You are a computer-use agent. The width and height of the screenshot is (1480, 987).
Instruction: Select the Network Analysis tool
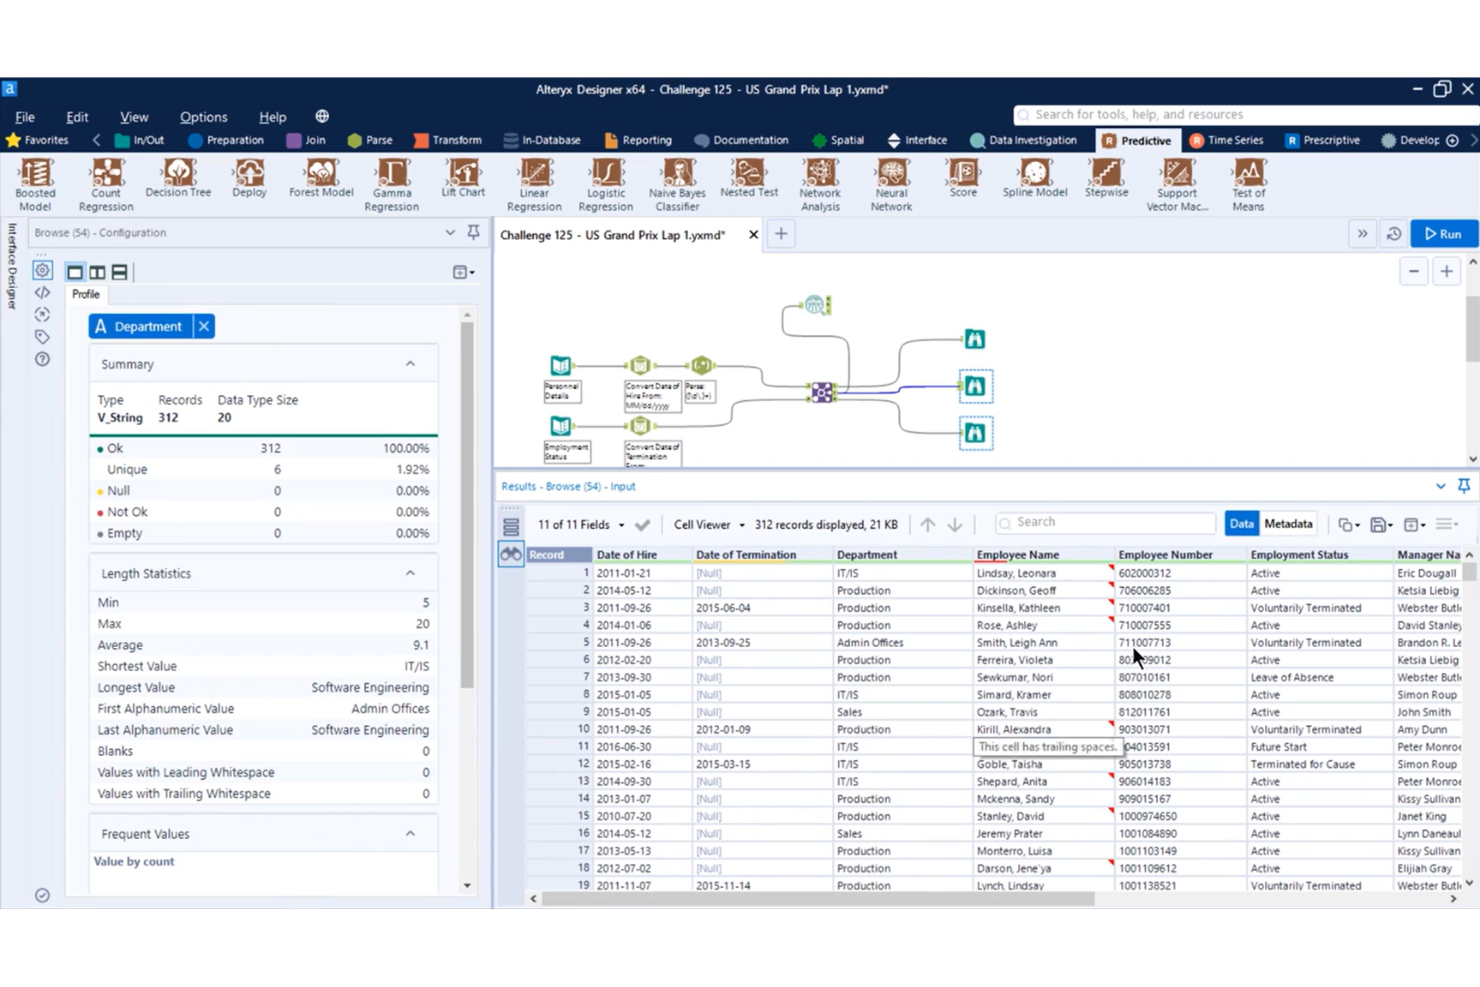pyautogui.click(x=820, y=184)
